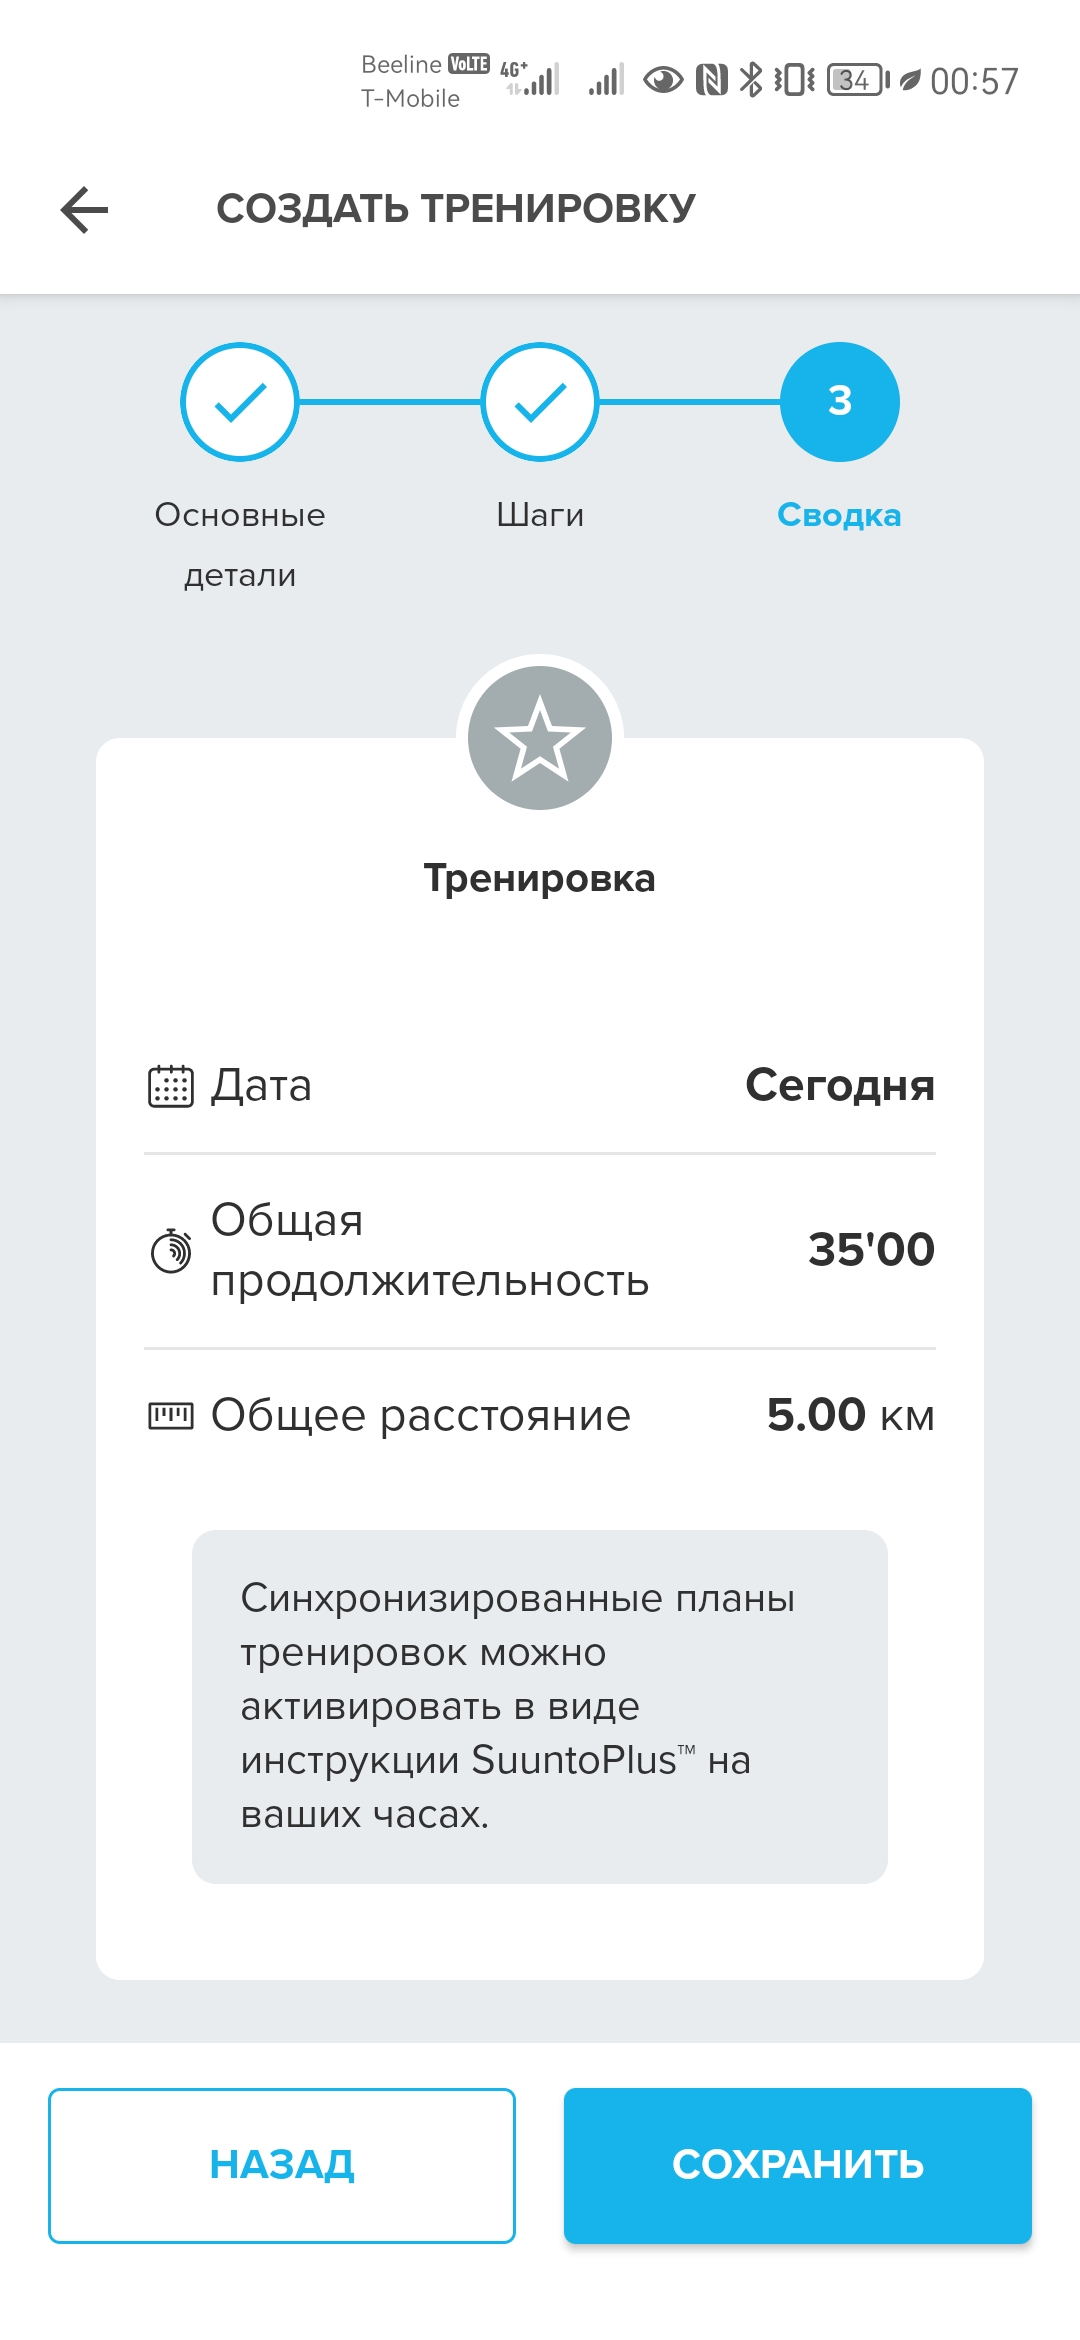Tap the Тренировка workout title
Image resolution: width=1080 pixels, height=2340 pixels.
[540, 879]
